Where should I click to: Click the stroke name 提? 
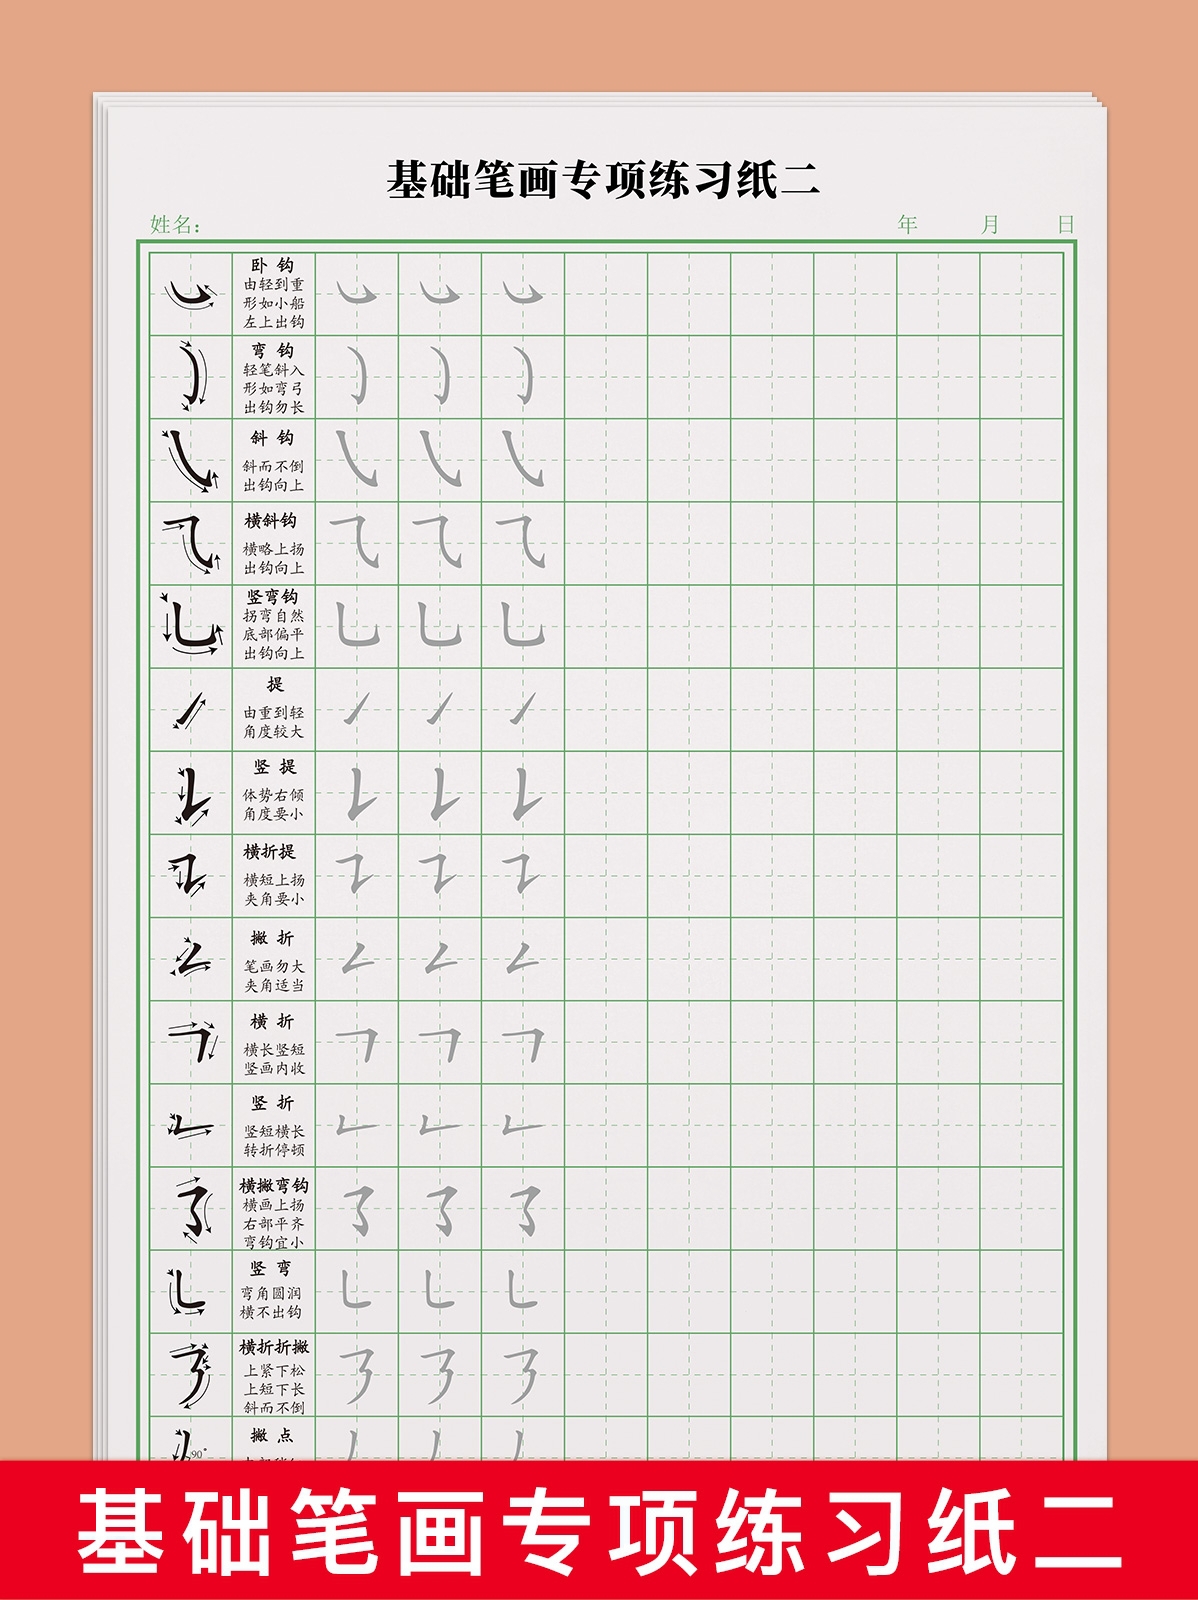pyautogui.click(x=275, y=684)
